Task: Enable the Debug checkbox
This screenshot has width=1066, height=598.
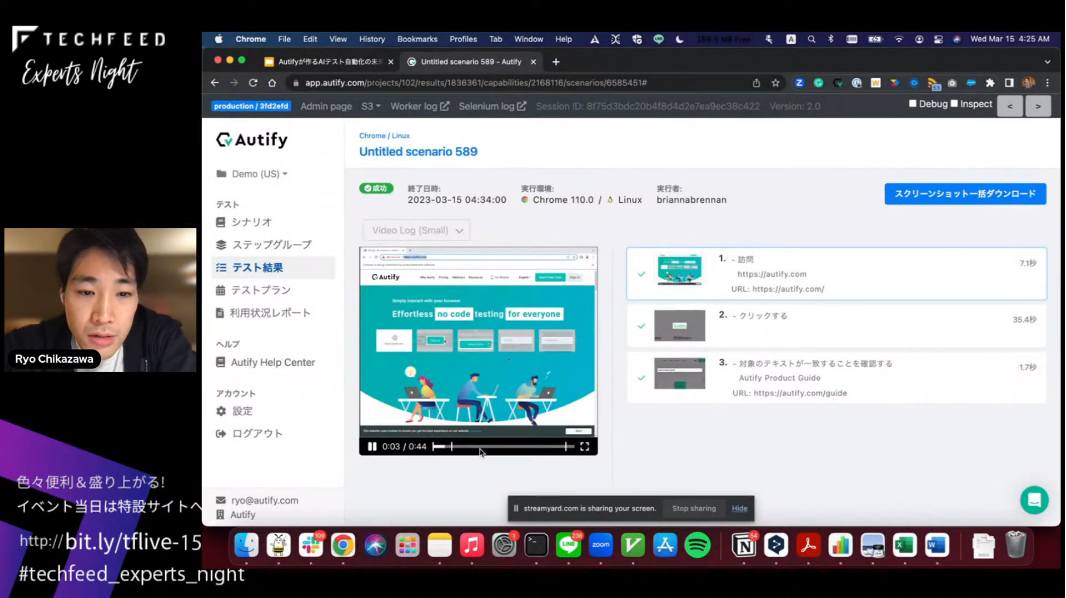Action: point(912,104)
